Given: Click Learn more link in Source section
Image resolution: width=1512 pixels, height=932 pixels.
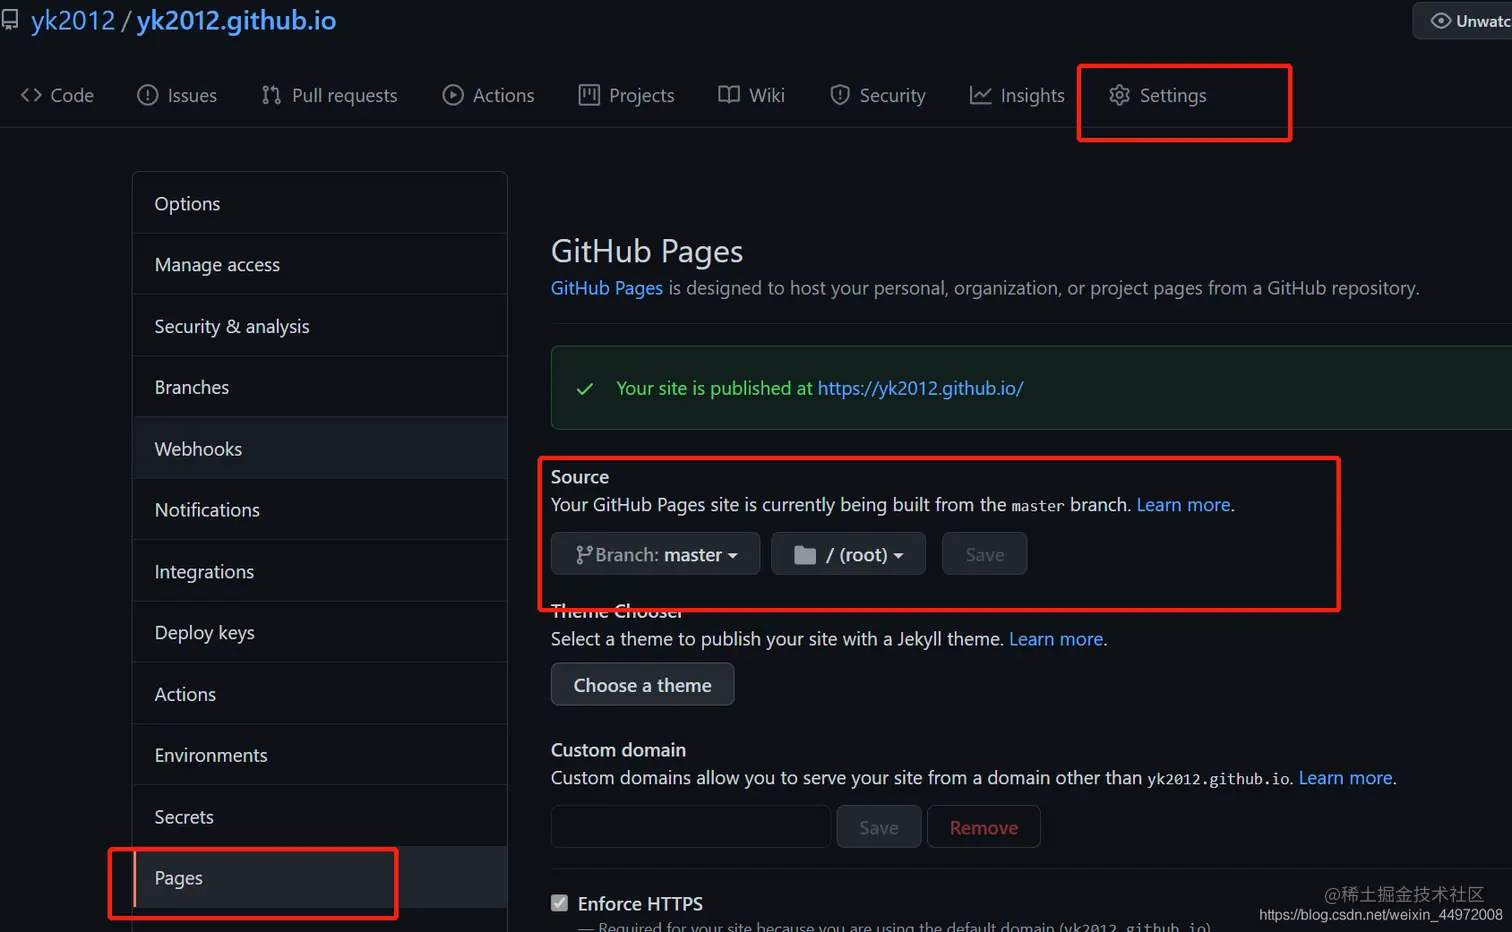Looking at the screenshot, I should (1183, 505).
